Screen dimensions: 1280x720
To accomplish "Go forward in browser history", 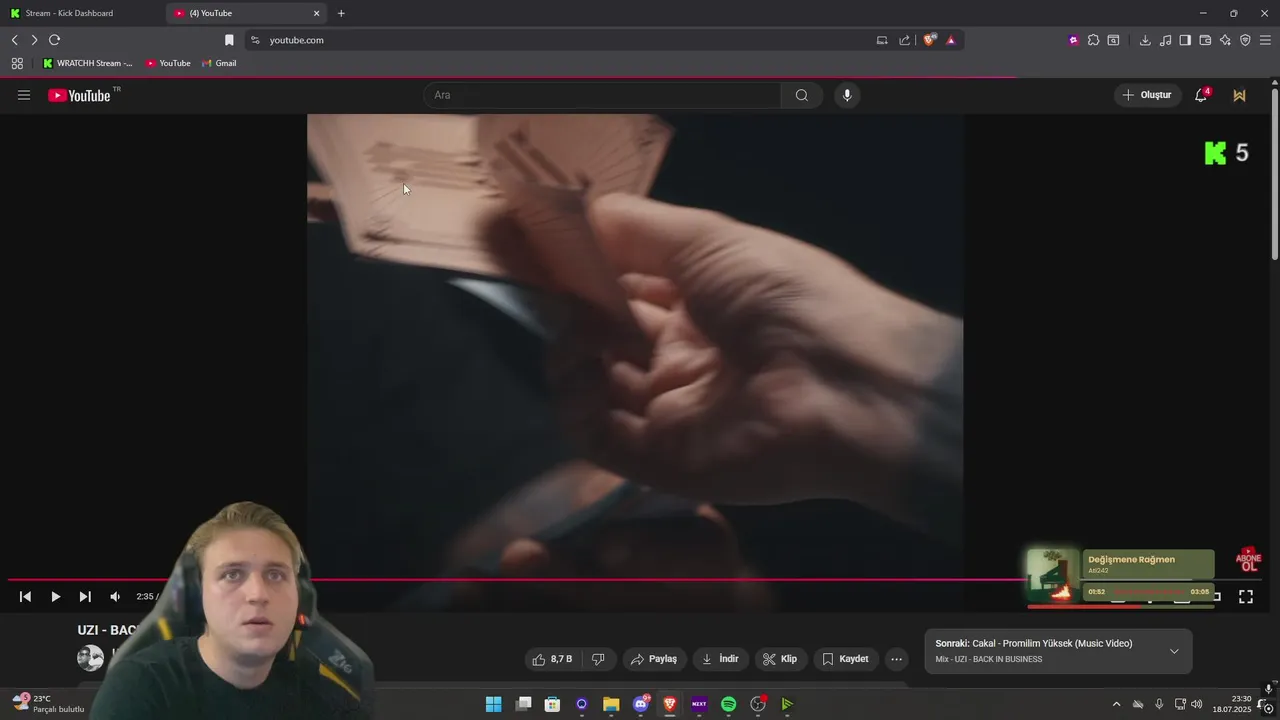I will pos(34,40).
